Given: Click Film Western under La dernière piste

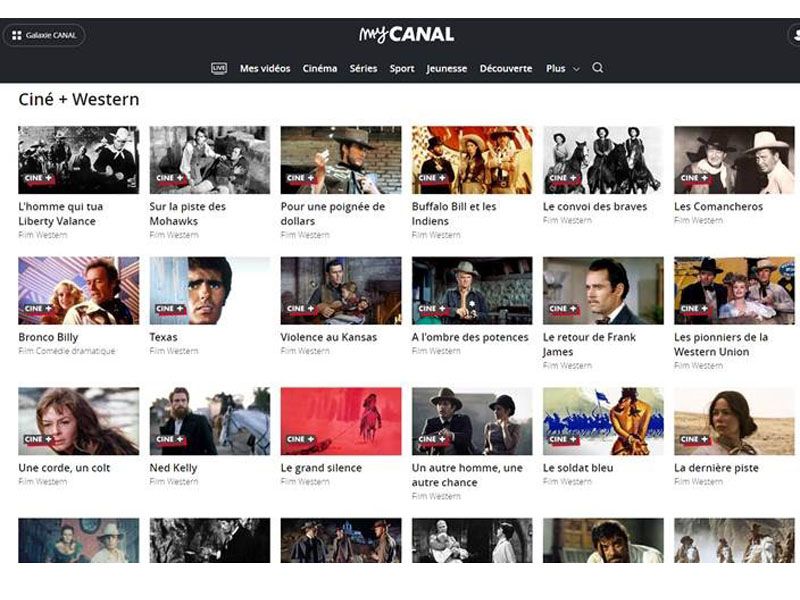Looking at the screenshot, I should click(x=698, y=482).
